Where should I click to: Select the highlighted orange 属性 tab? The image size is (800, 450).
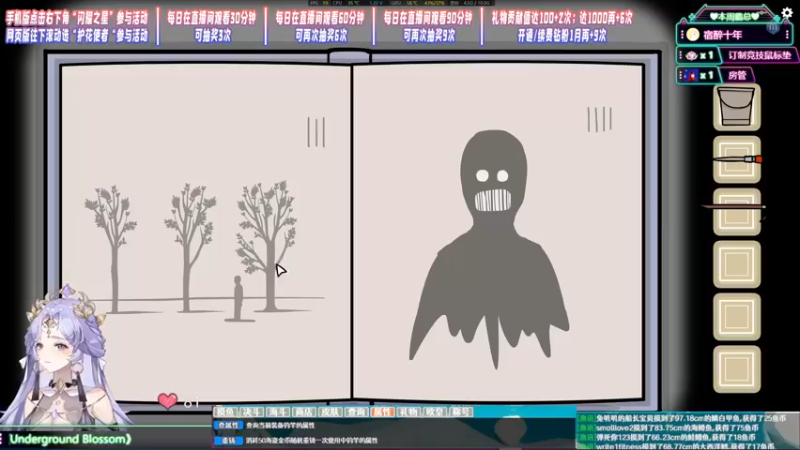tap(382, 412)
